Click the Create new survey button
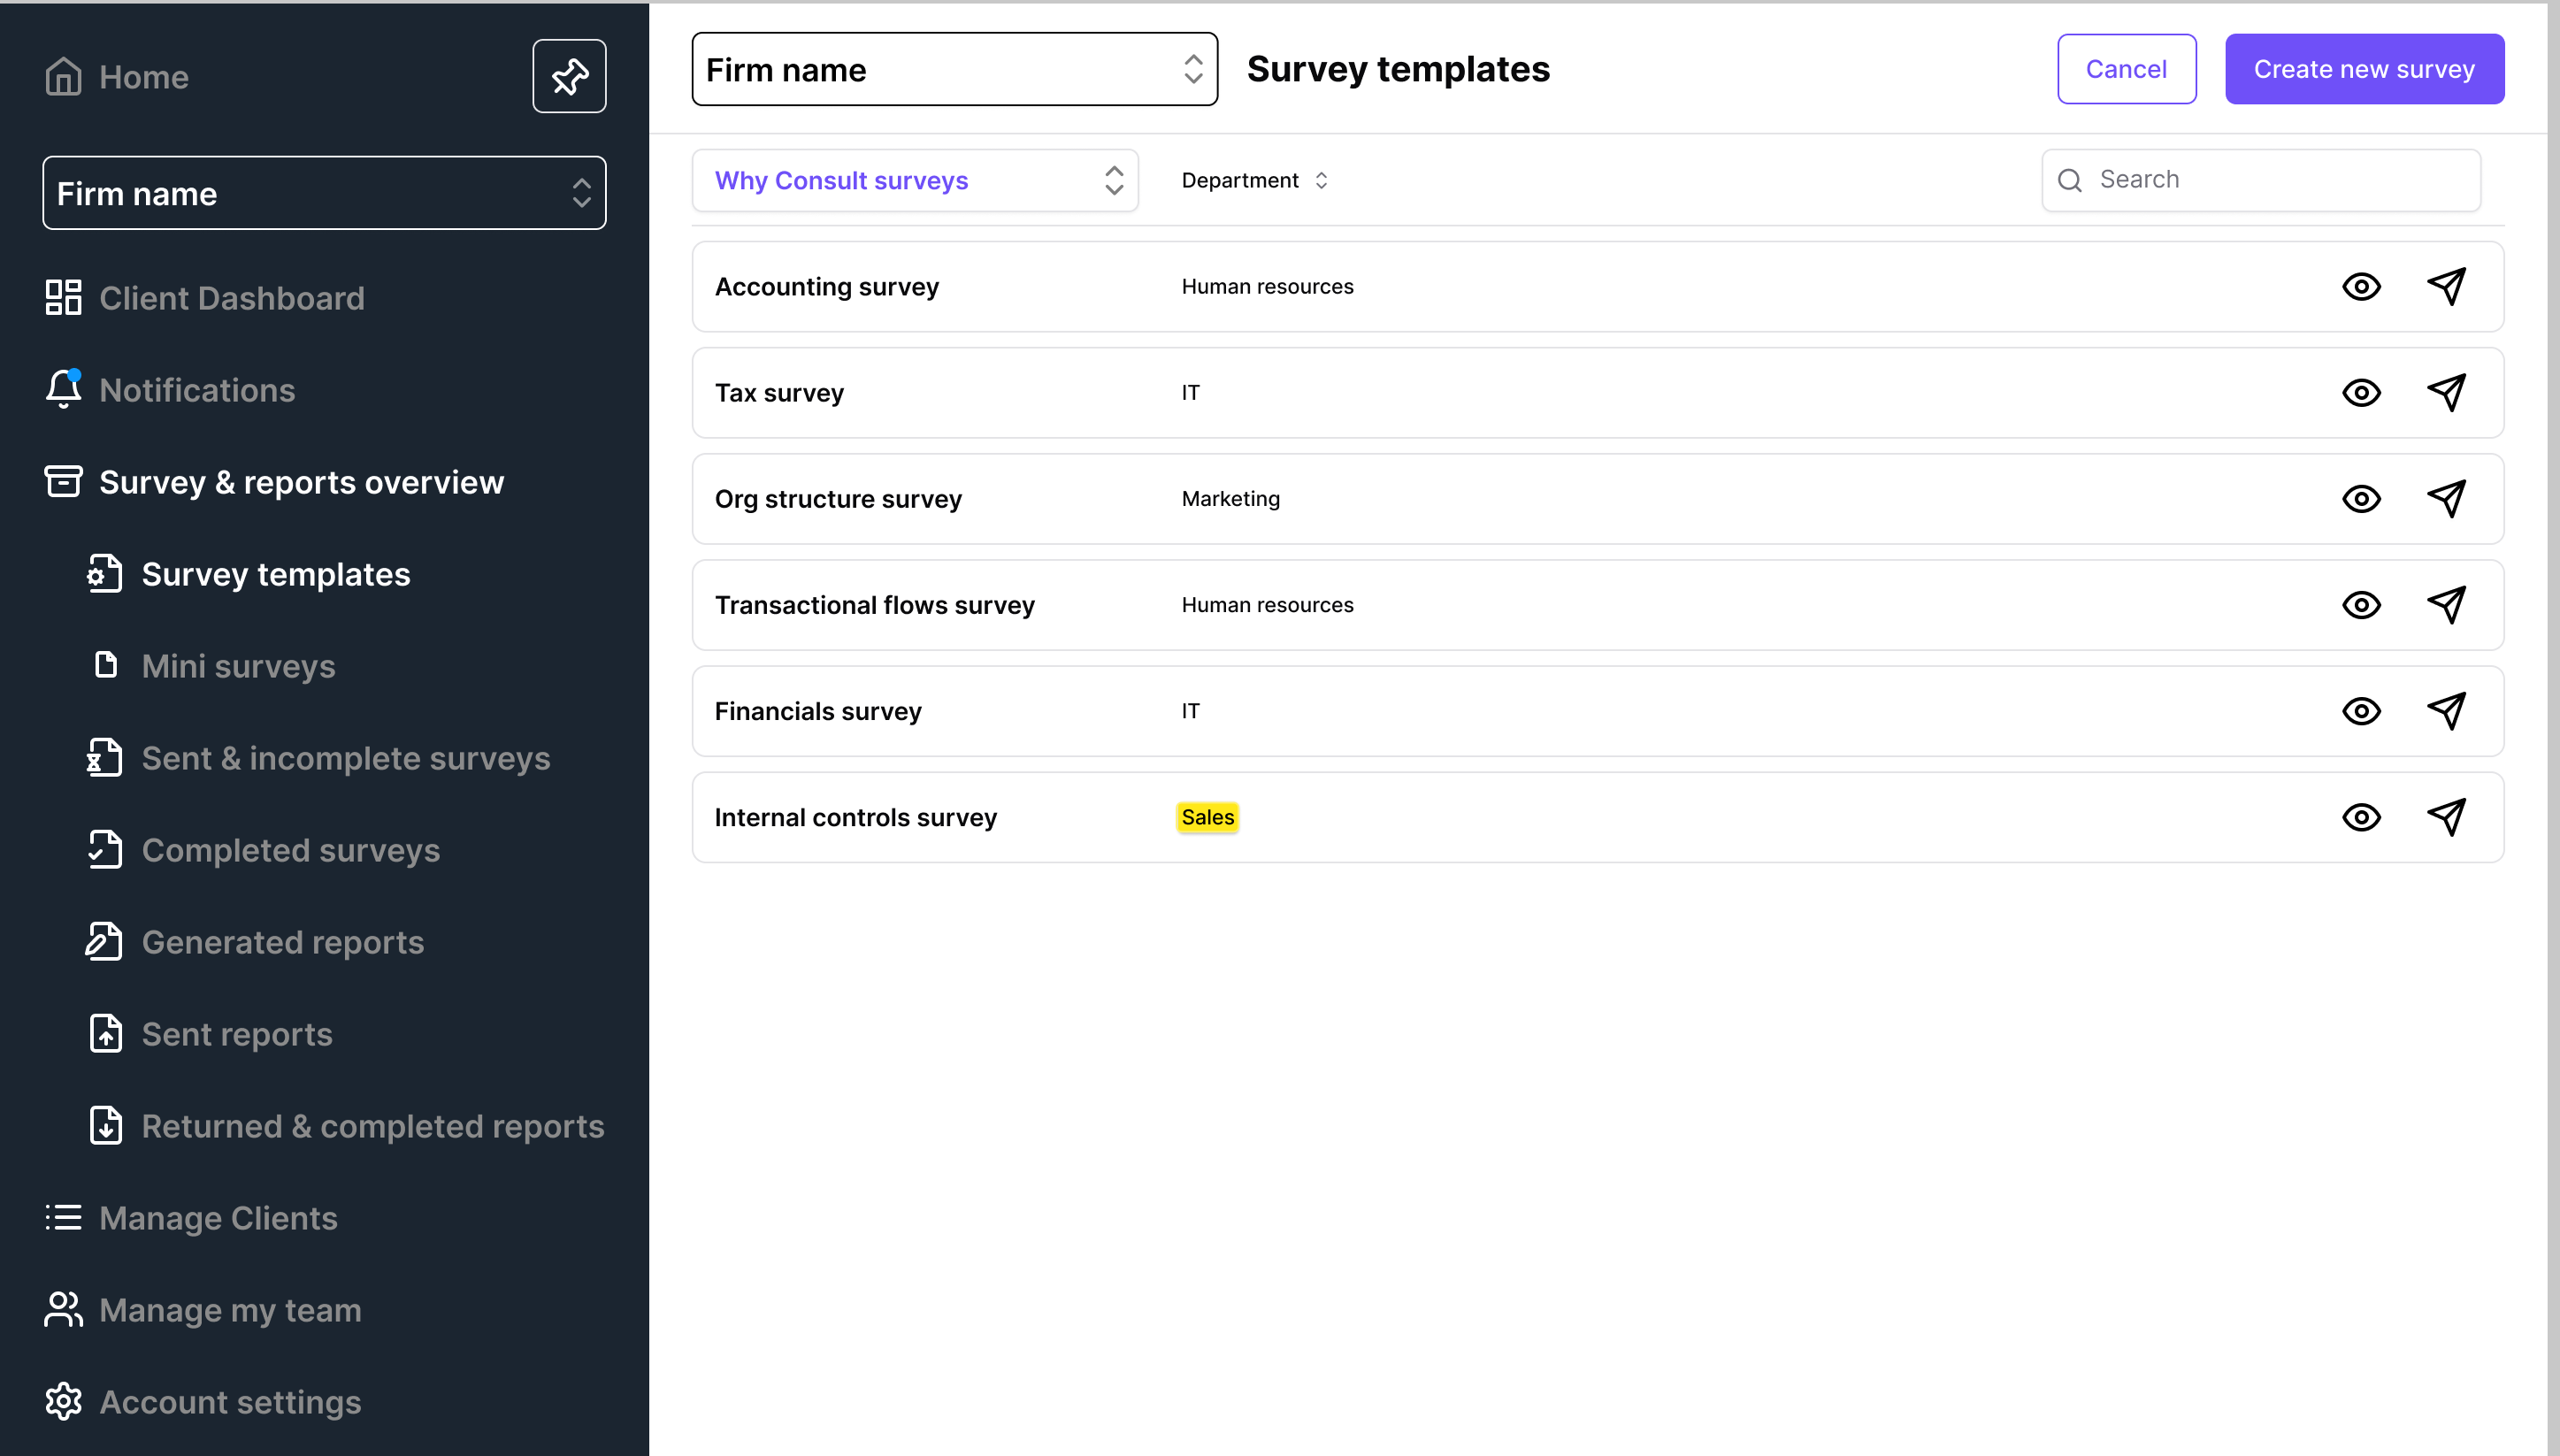Viewport: 2560px width, 1456px height. click(2364, 69)
